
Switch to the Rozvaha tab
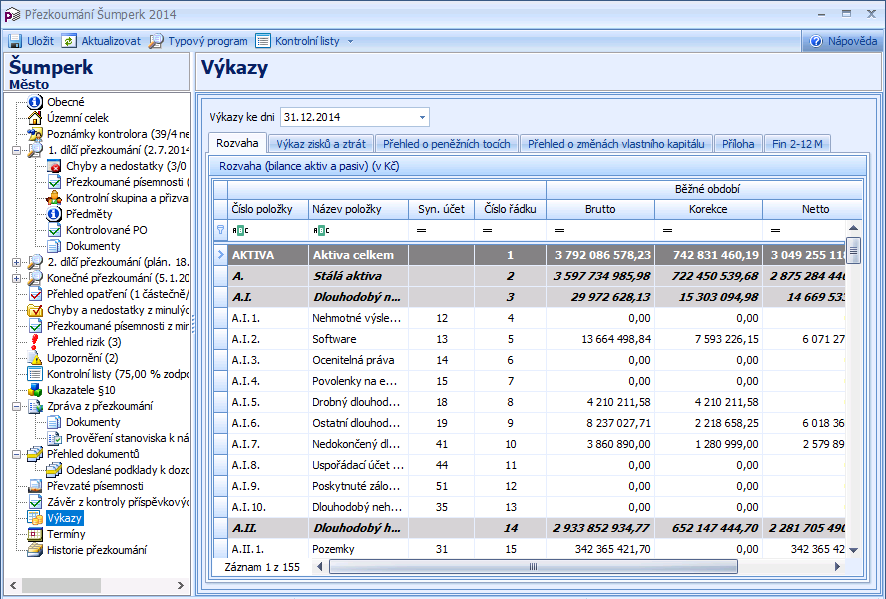click(x=237, y=143)
